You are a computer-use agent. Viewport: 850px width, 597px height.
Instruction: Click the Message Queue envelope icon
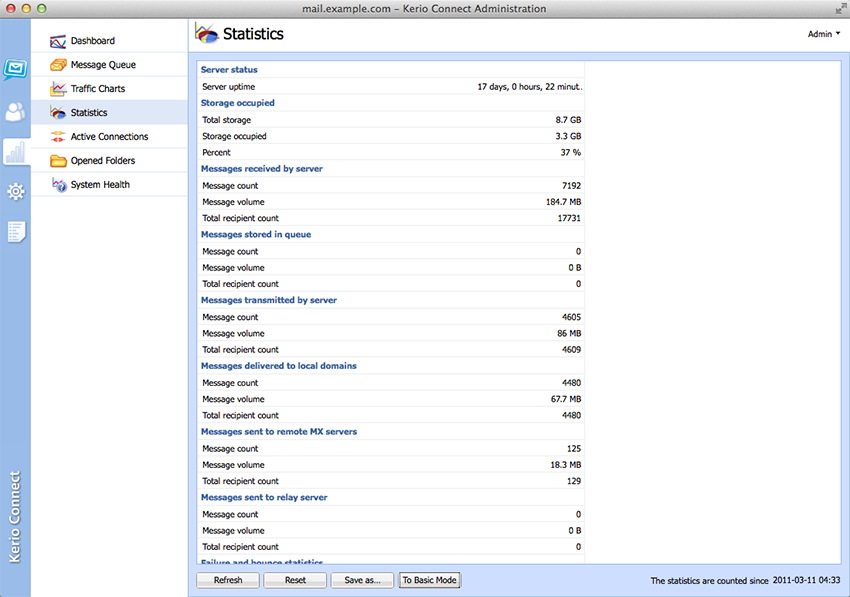(x=58, y=65)
